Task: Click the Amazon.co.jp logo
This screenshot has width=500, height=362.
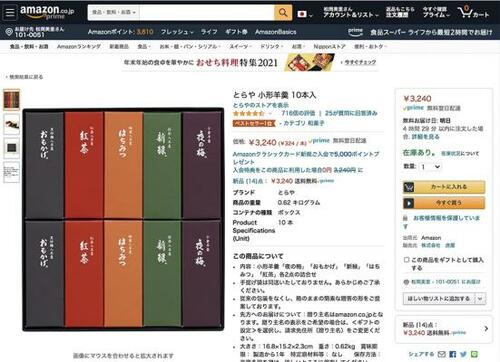Action: (x=47, y=12)
